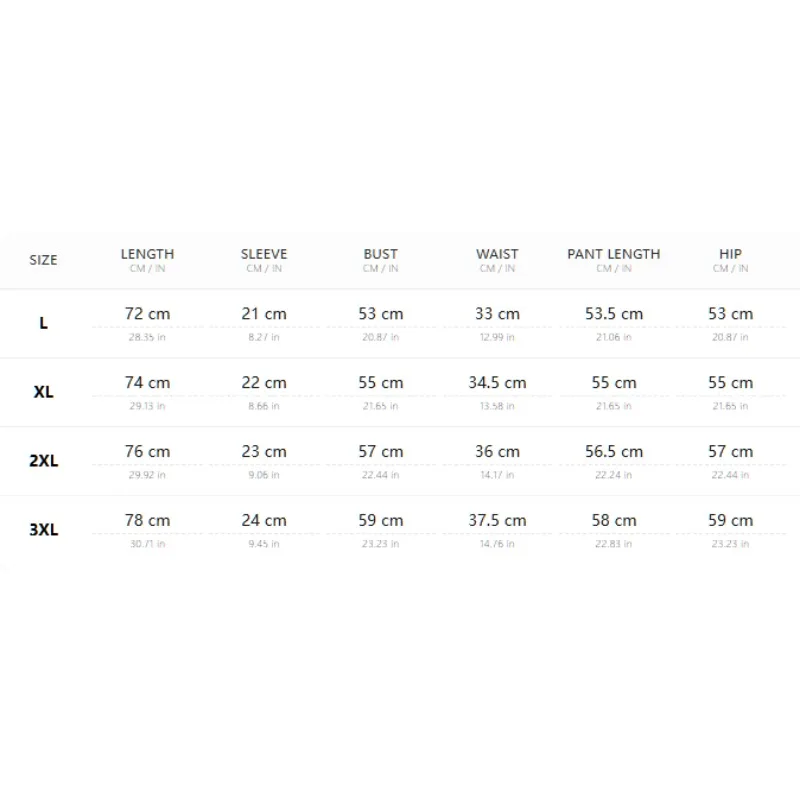This screenshot has height=800, width=800.
Task: Select the 34.5 cm waist value
Action: point(497,383)
